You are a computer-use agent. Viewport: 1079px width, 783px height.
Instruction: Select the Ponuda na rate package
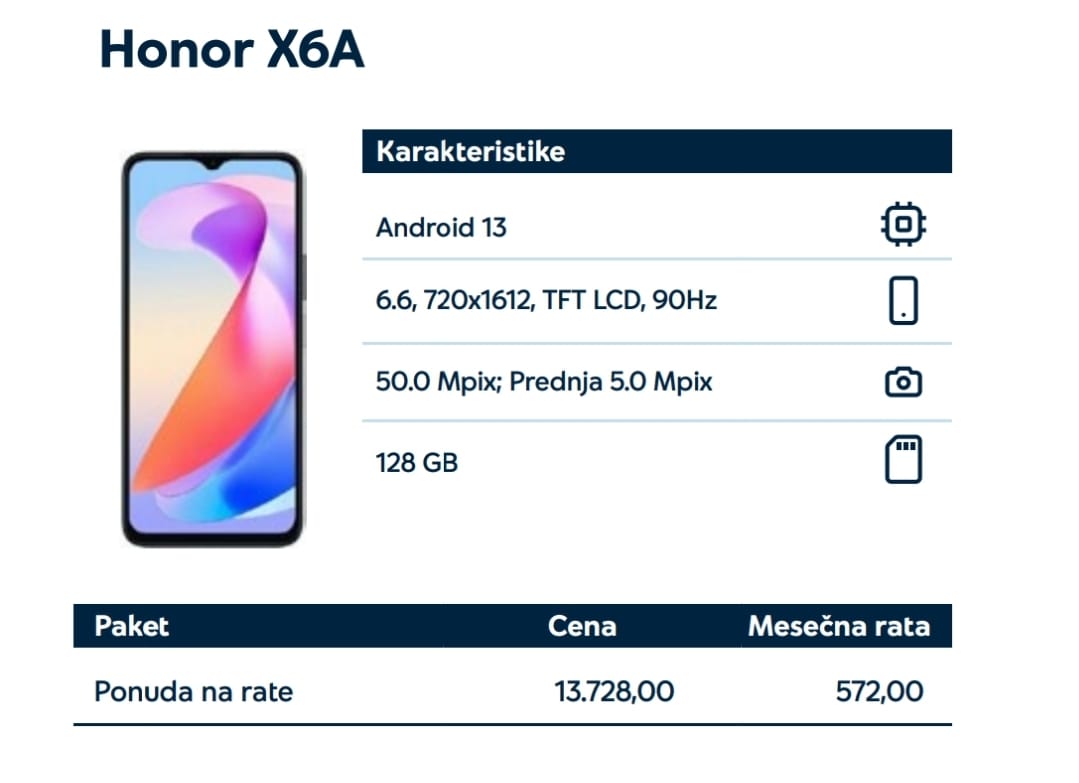pyautogui.click(x=193, y=691)
